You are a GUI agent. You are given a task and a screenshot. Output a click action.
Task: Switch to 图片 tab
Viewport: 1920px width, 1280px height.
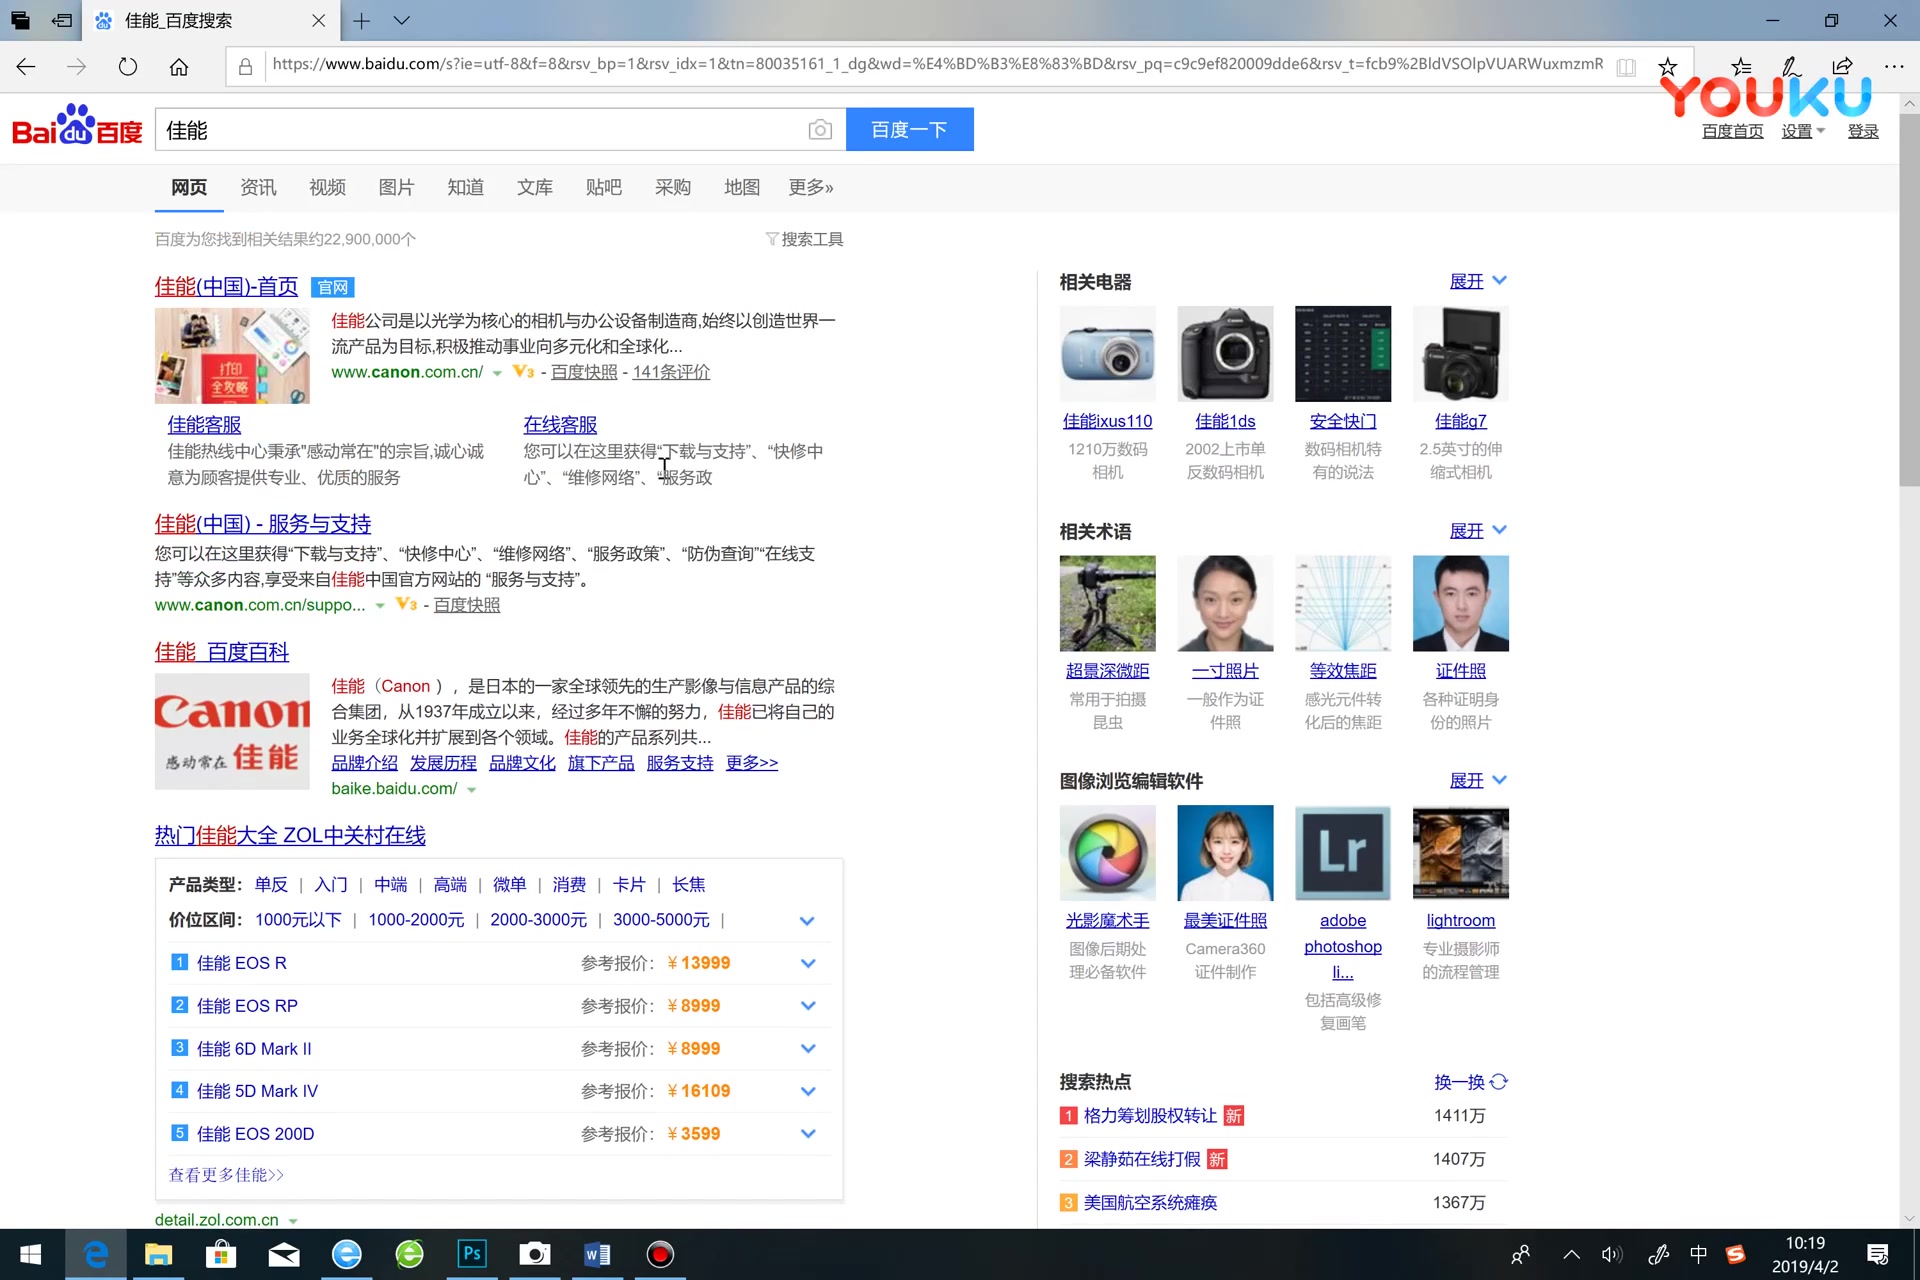pos(396,187)
